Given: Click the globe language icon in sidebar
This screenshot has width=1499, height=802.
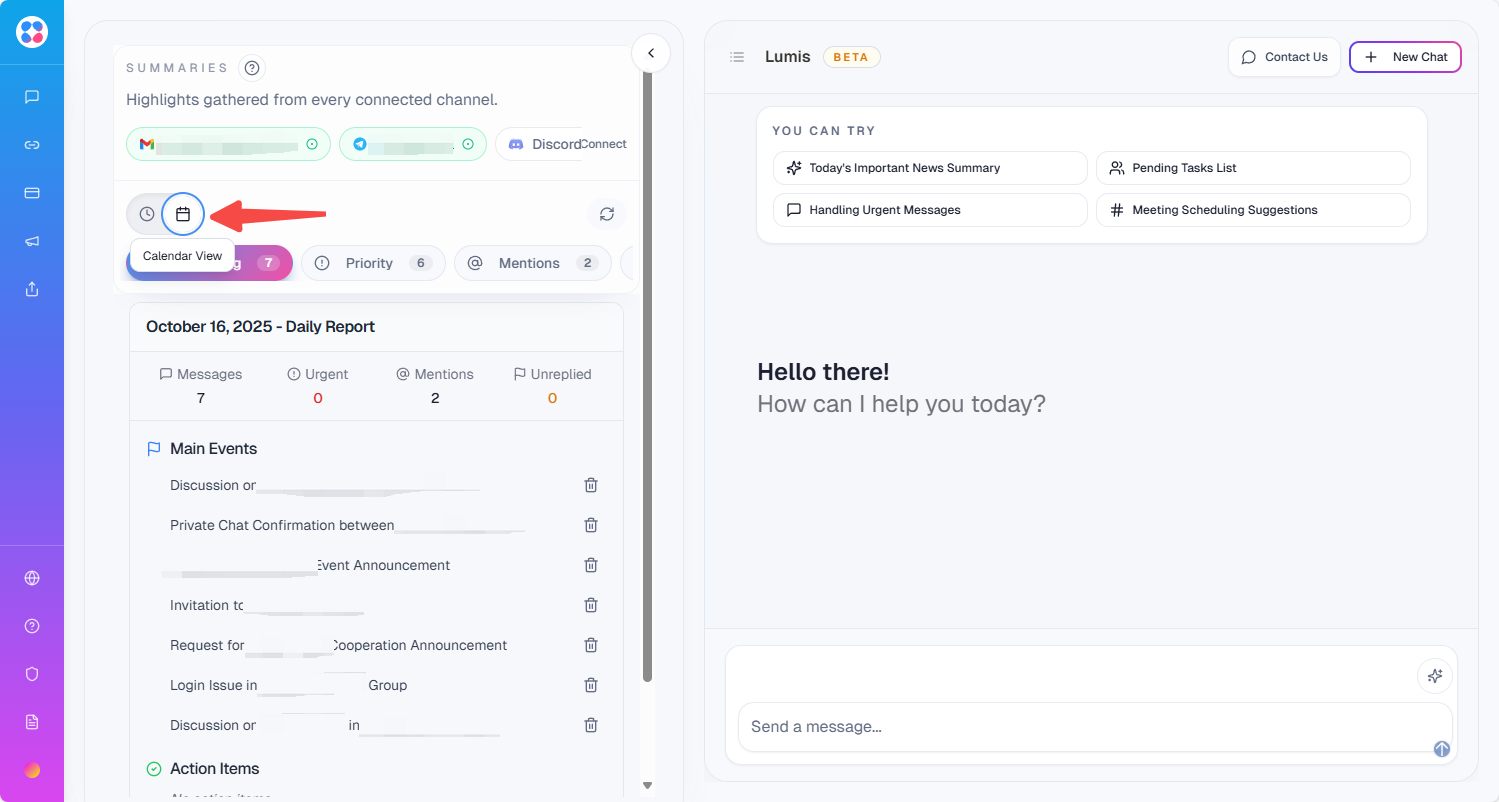Looking at the screenshot, I should [x=32, y=578].
